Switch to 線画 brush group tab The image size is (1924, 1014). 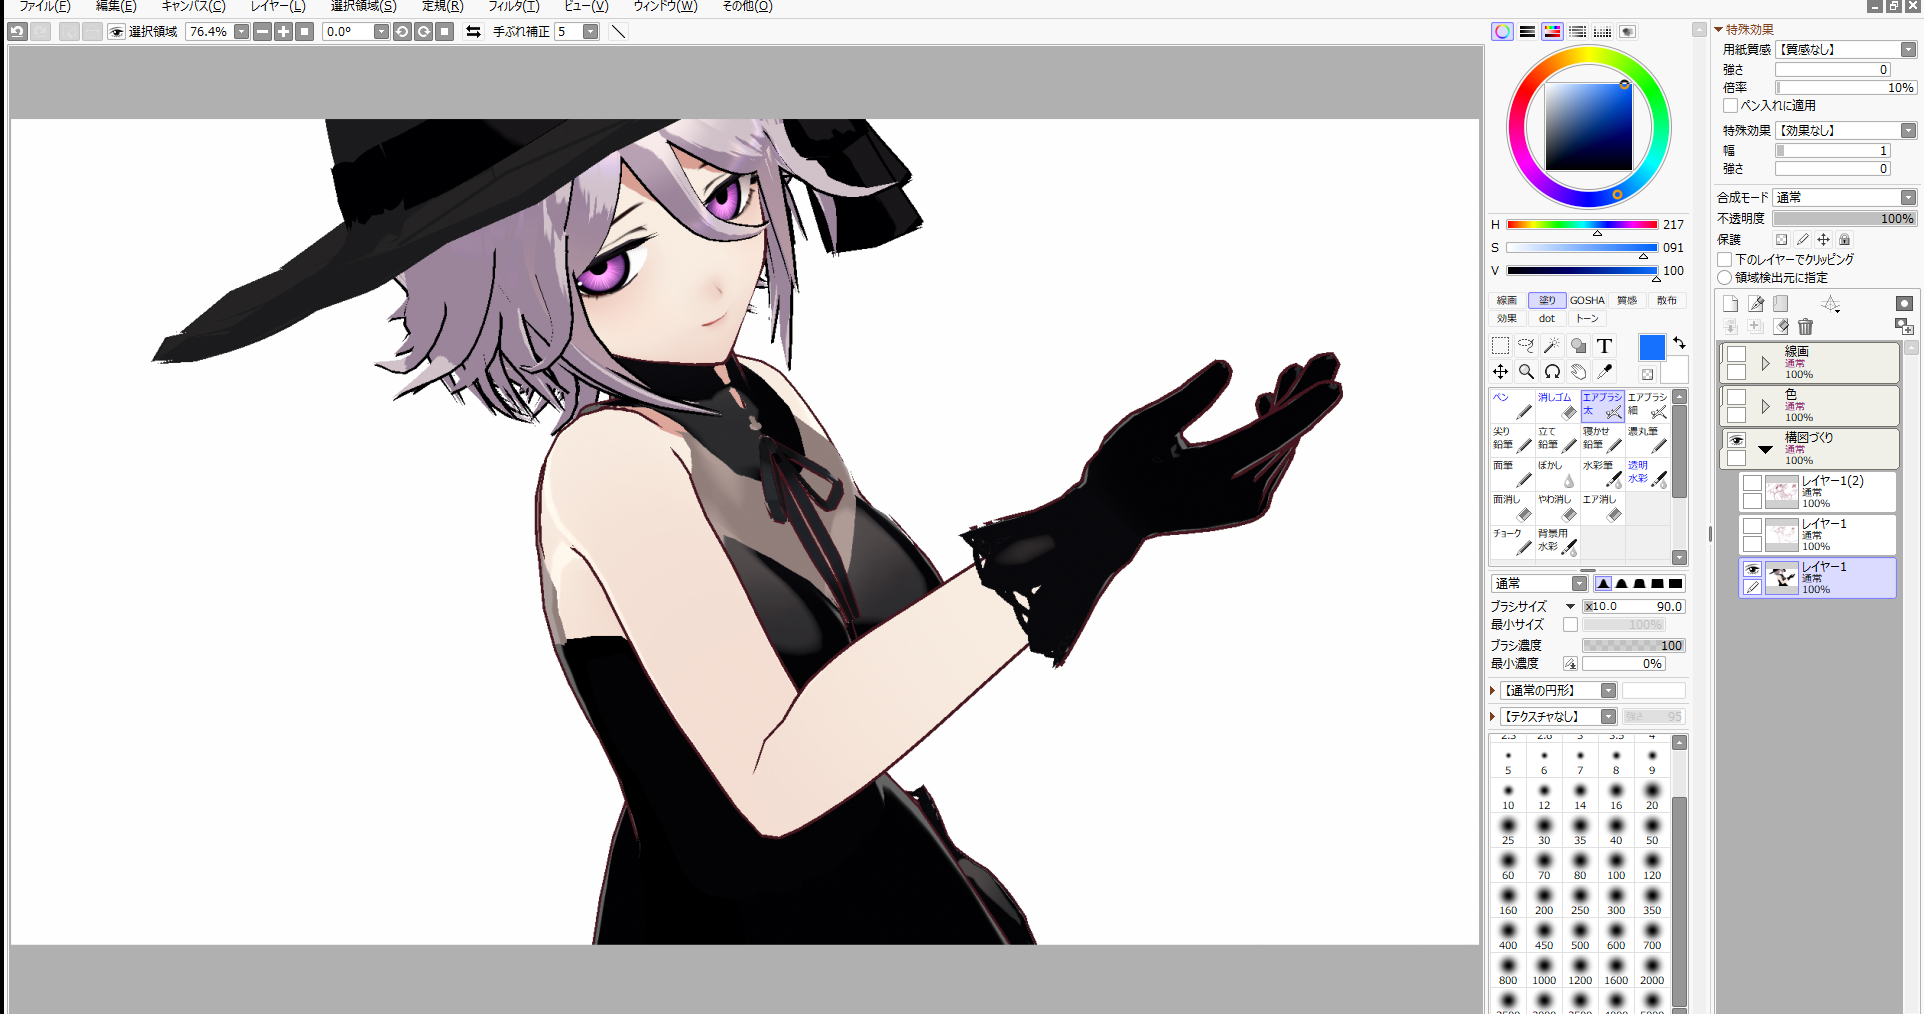(x=1507, y=300)
